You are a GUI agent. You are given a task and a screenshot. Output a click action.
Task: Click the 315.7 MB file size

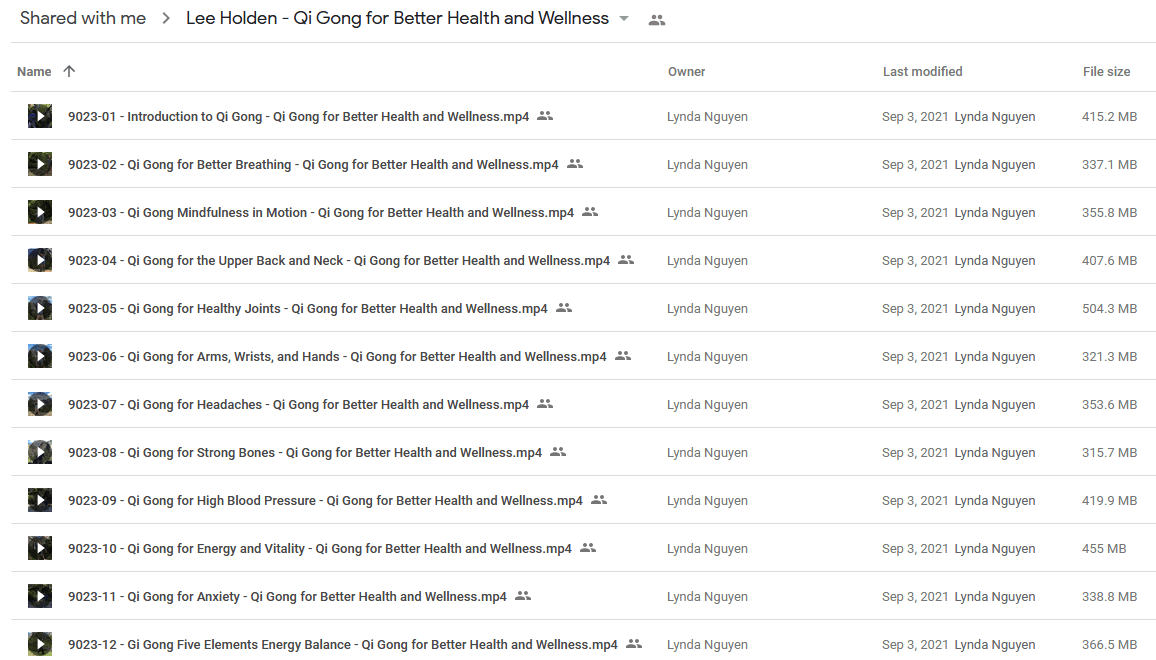coord(1110,453)
